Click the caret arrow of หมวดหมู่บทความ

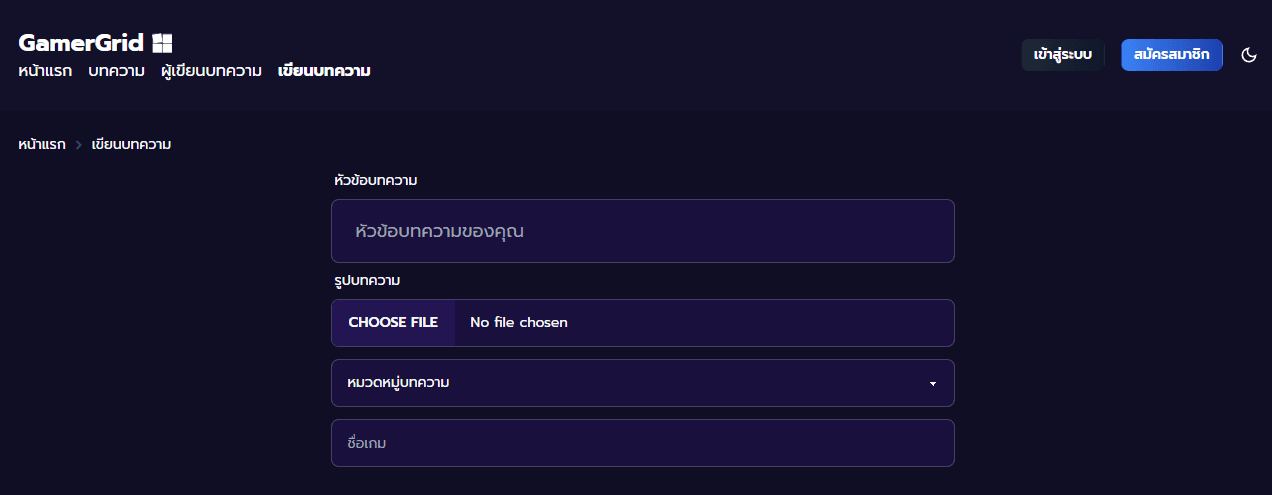[x=932, y=384]
